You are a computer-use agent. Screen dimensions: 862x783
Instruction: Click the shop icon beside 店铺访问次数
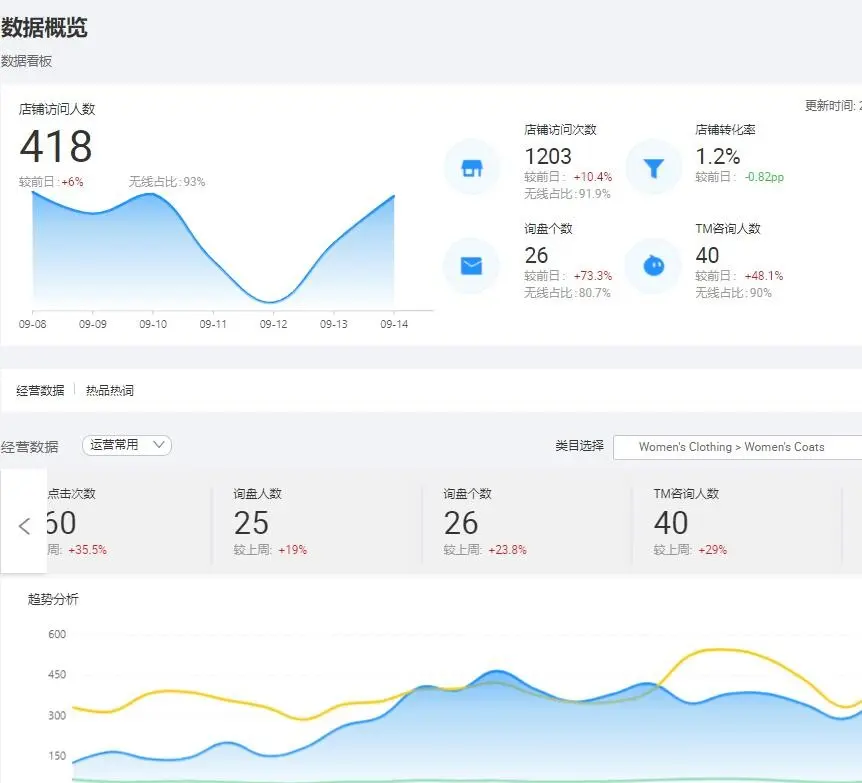pos(470,167)
